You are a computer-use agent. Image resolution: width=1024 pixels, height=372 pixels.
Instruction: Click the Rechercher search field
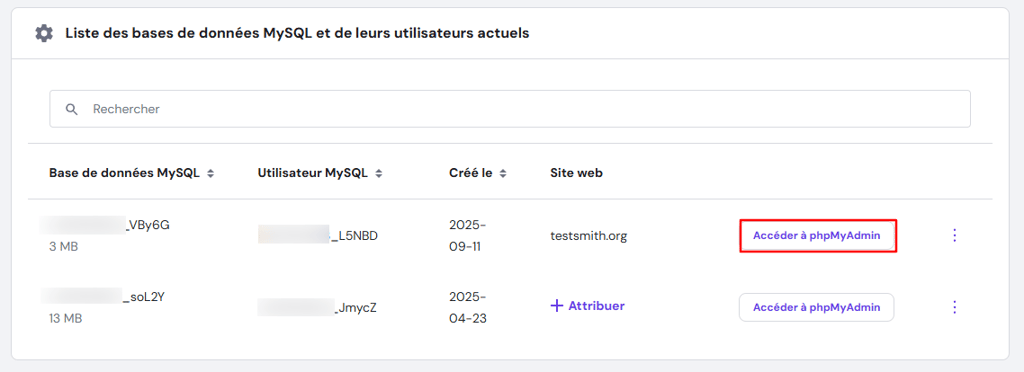(x=510, y=109)
